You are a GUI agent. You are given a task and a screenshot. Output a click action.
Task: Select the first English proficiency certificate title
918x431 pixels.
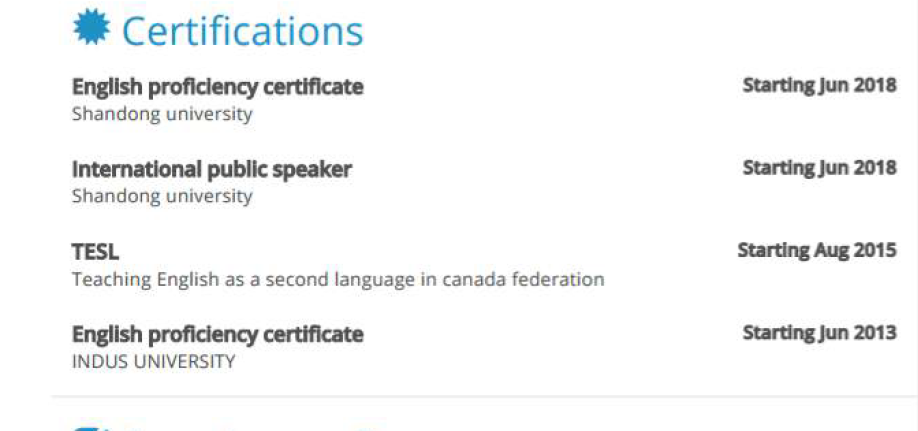pos(217,87)
